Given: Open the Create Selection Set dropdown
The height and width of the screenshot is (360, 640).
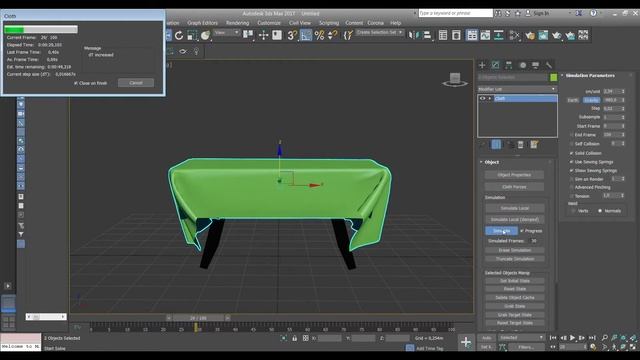Looking at the screenshot, I should click(x=379, y=32).
